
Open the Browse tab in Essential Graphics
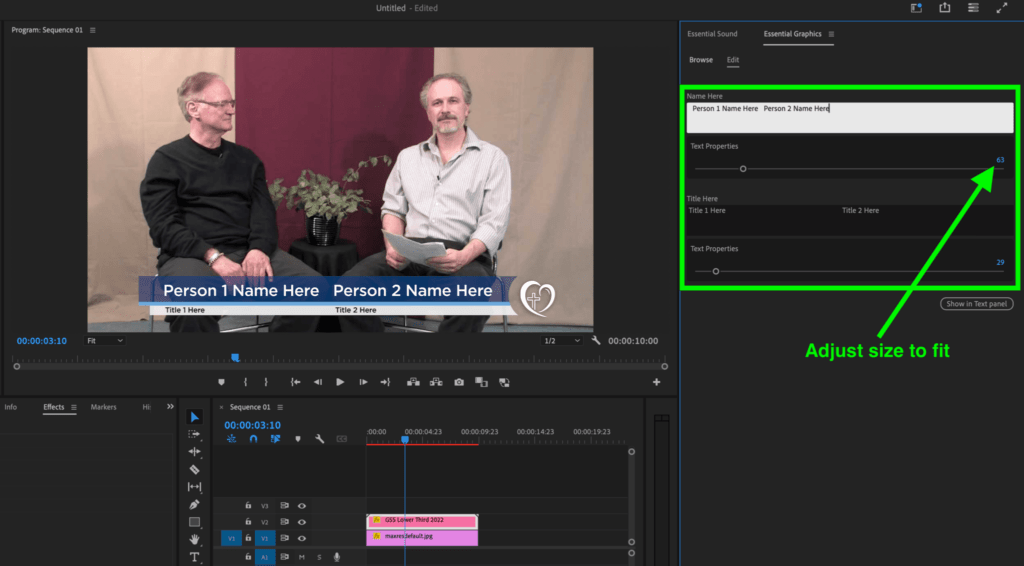click(701, 60)
